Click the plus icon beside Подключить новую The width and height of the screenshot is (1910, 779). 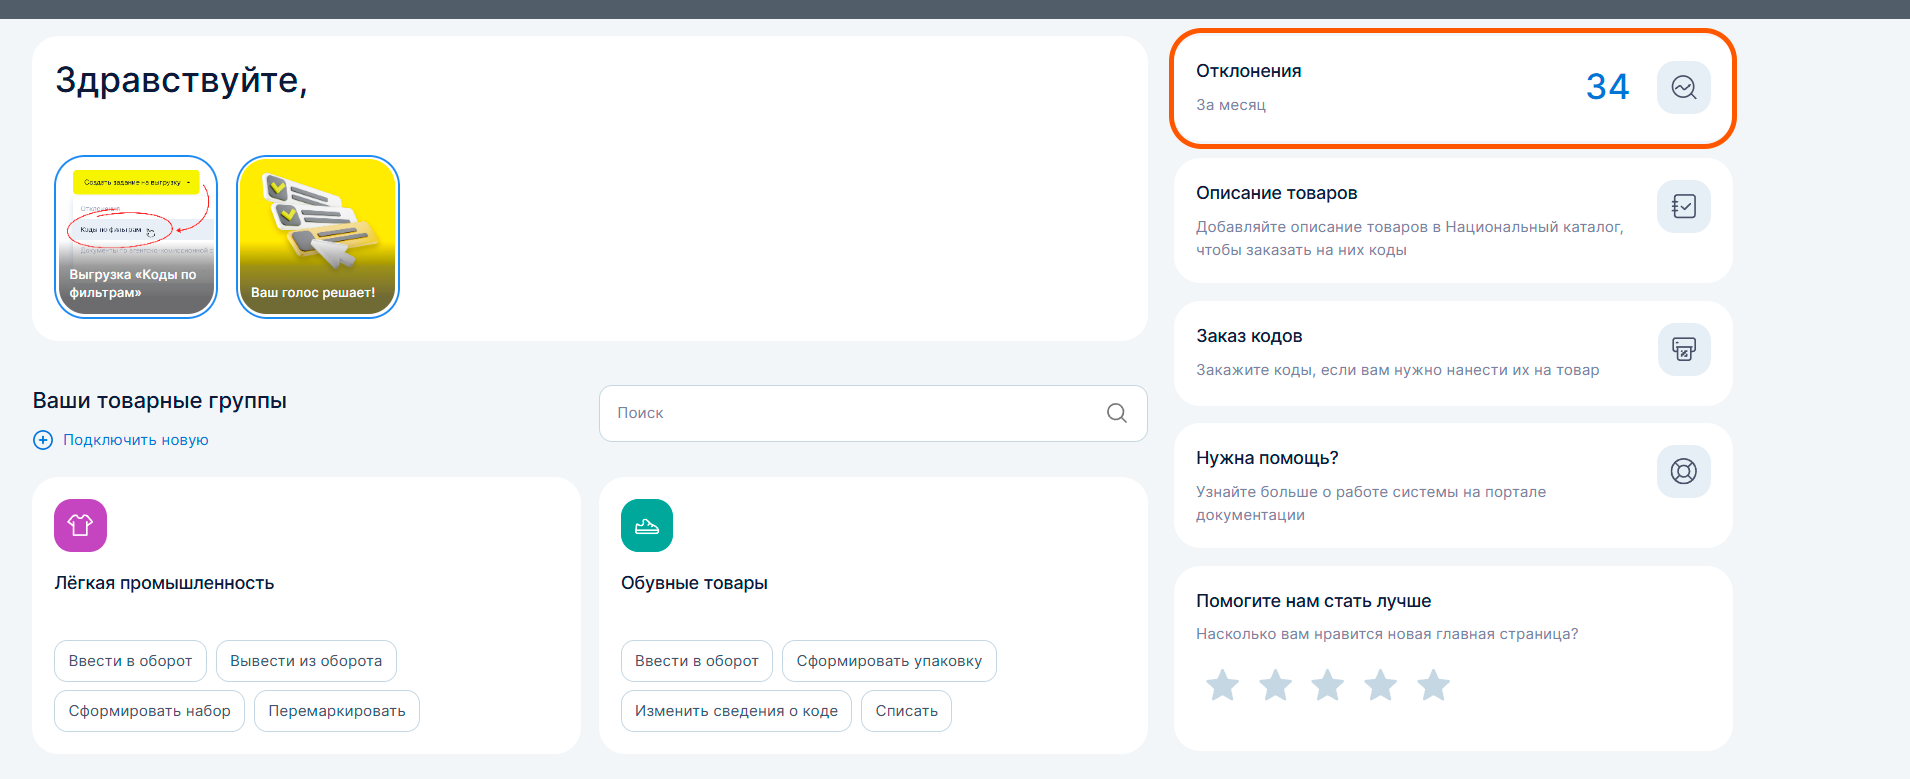click(43, 440)
